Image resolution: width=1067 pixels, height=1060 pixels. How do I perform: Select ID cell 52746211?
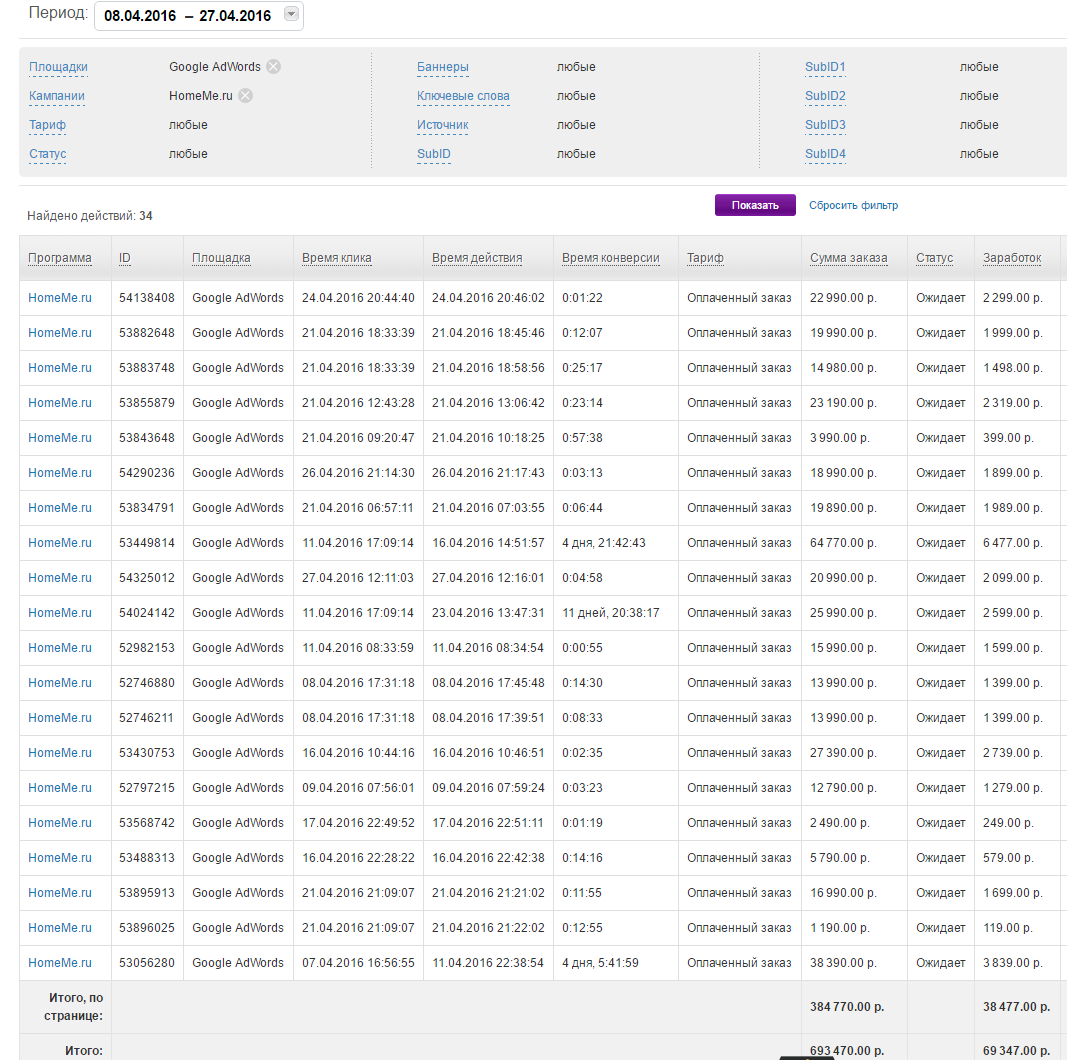[x=146, y=718]
